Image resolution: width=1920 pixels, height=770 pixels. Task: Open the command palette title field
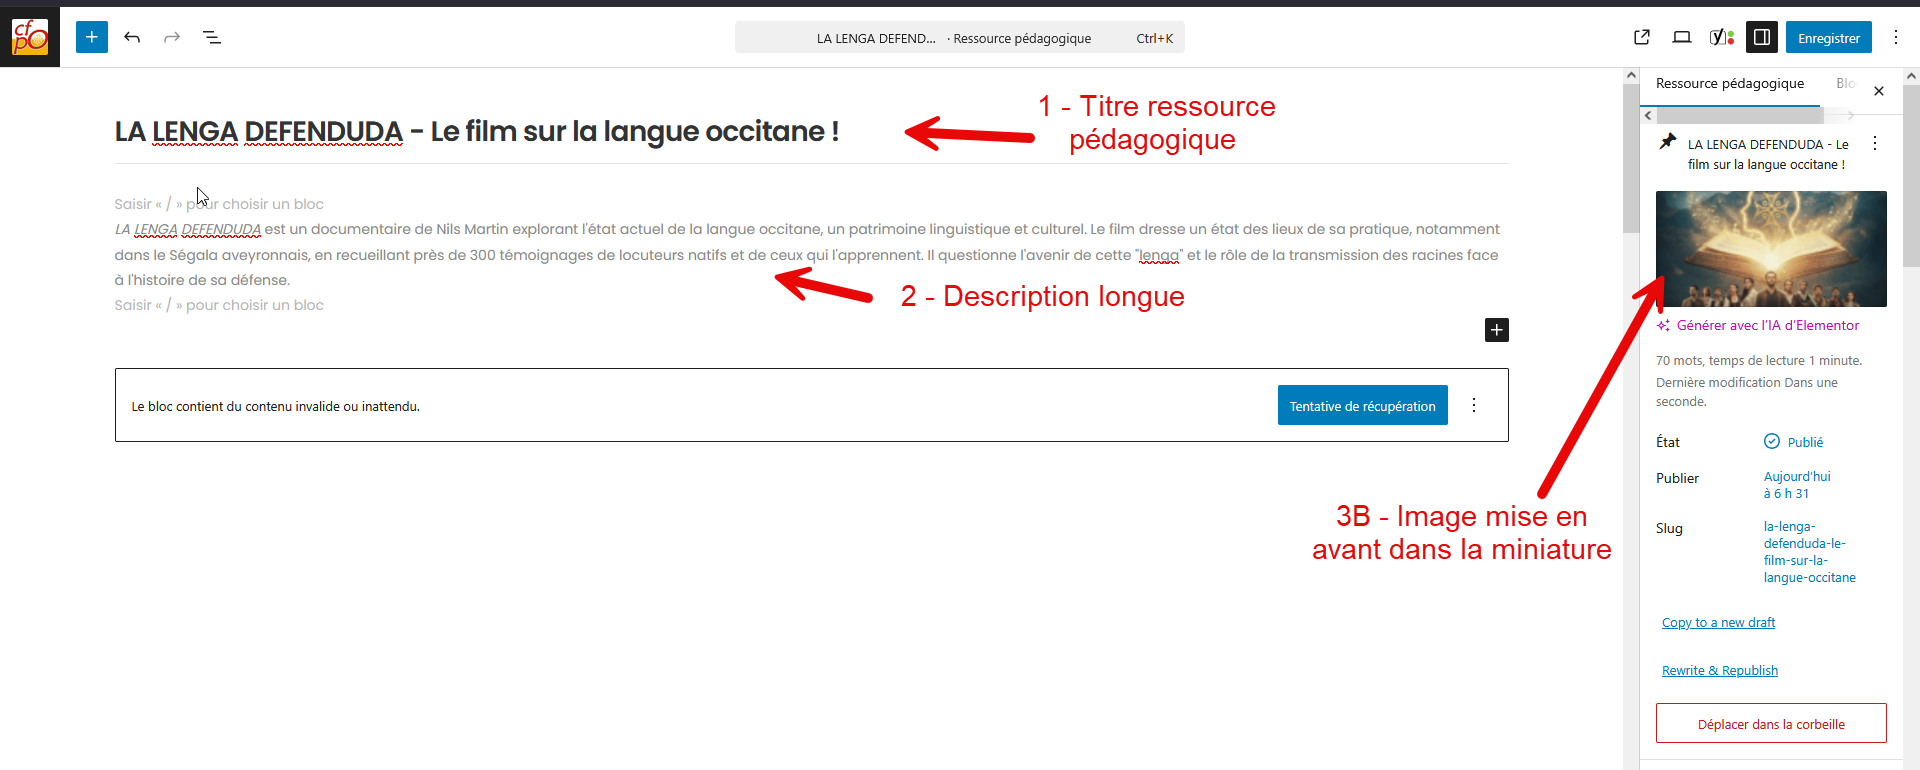[960, 38]
